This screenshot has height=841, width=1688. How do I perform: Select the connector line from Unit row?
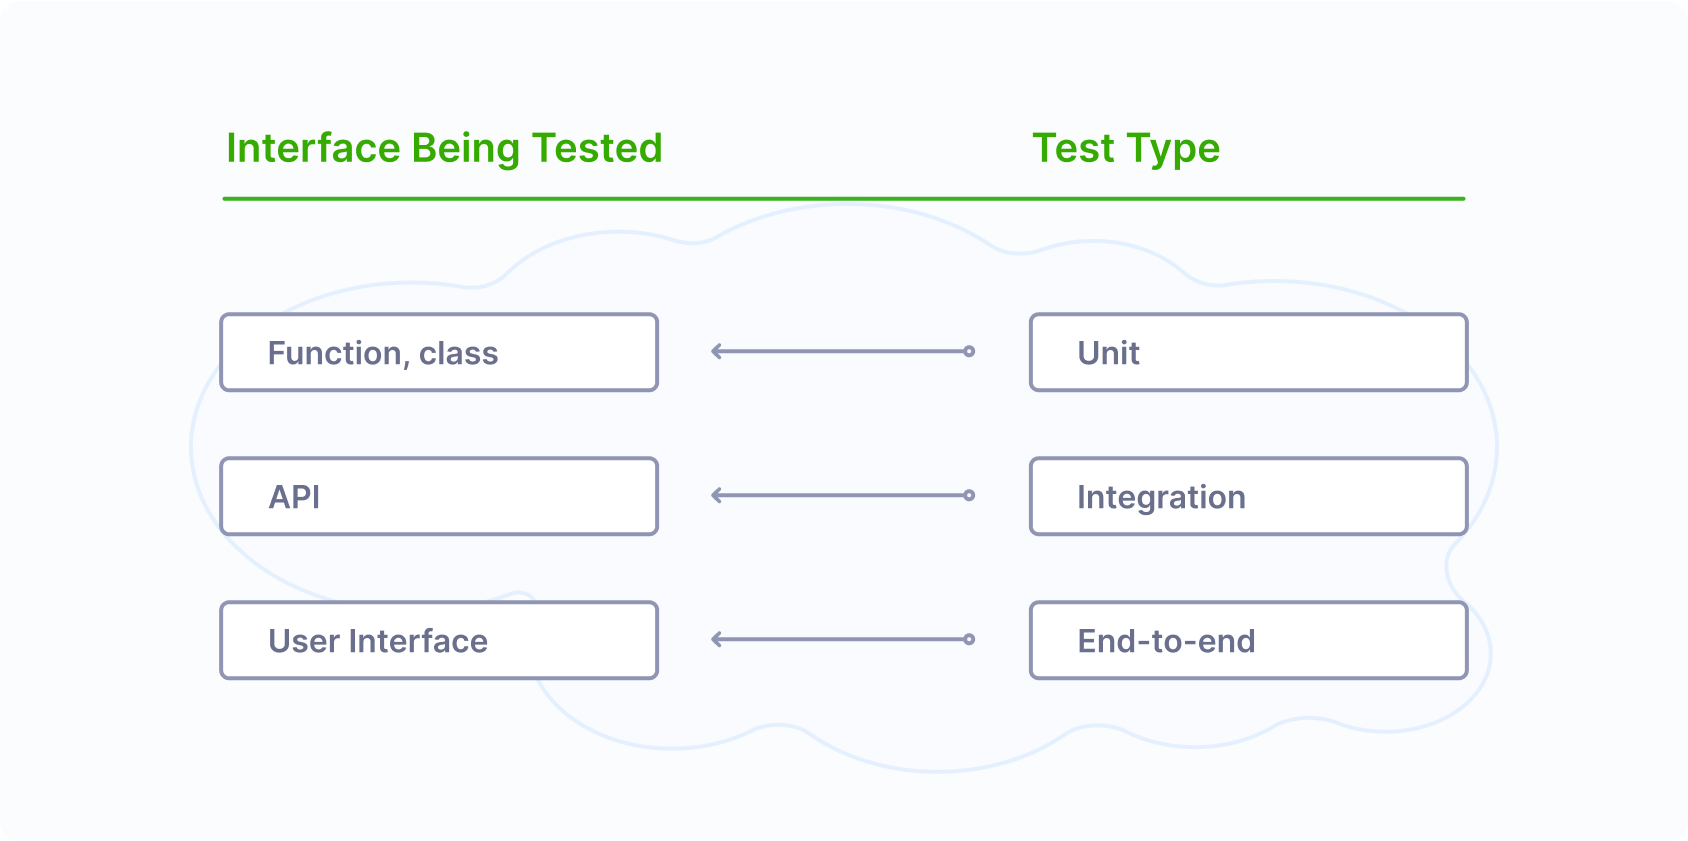pyautogui.click(x=842, y=351)
